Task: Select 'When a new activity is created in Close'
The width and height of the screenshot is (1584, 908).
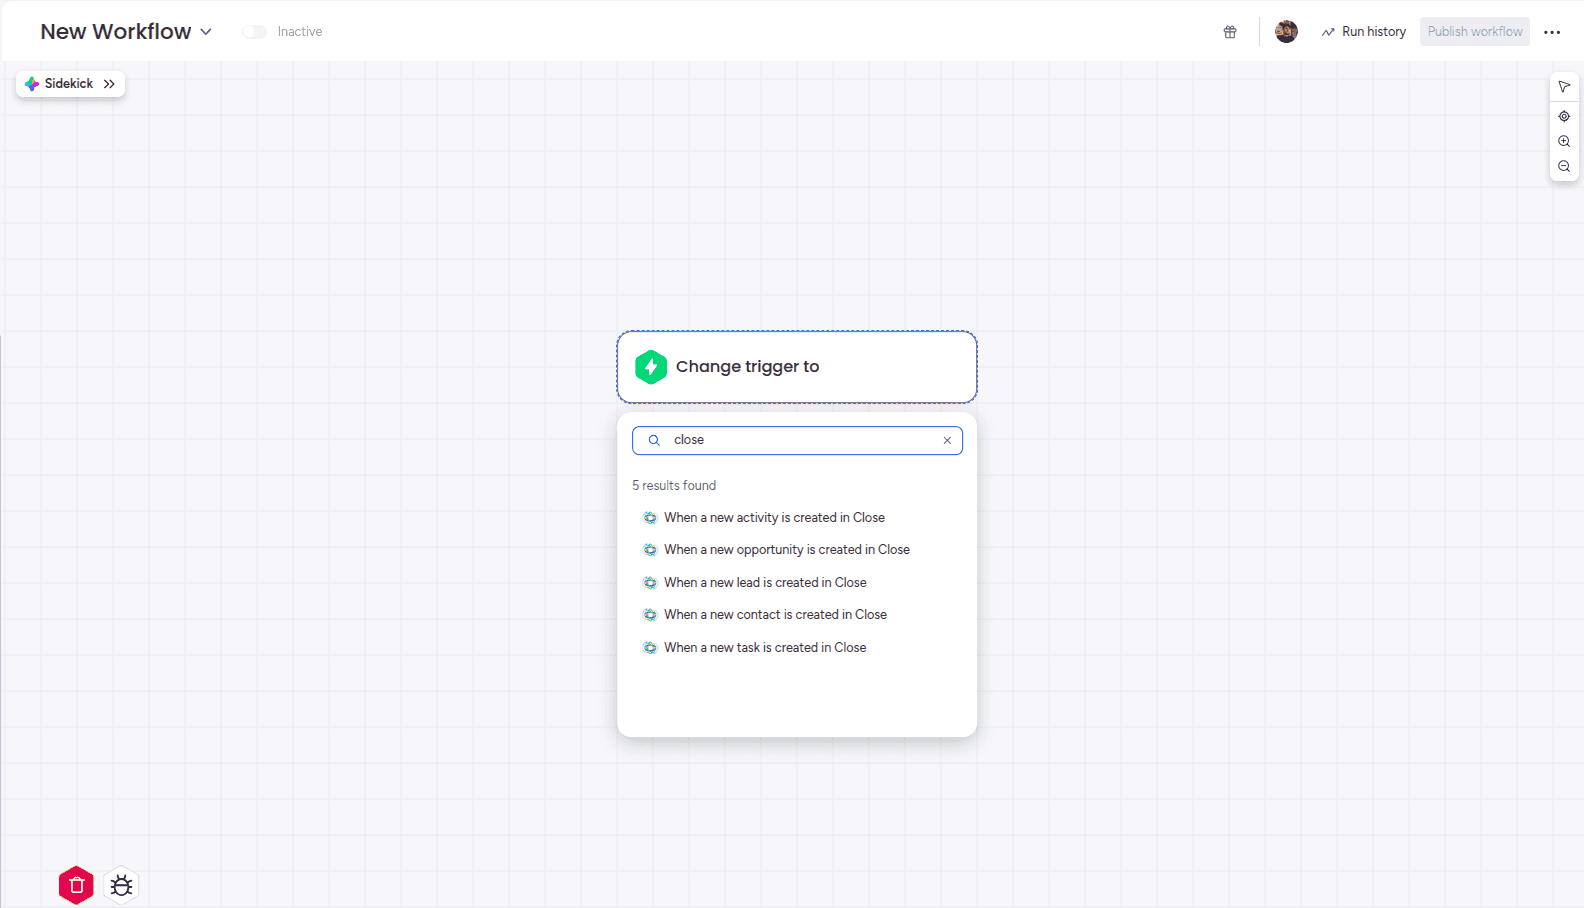Action: (774, 518)
